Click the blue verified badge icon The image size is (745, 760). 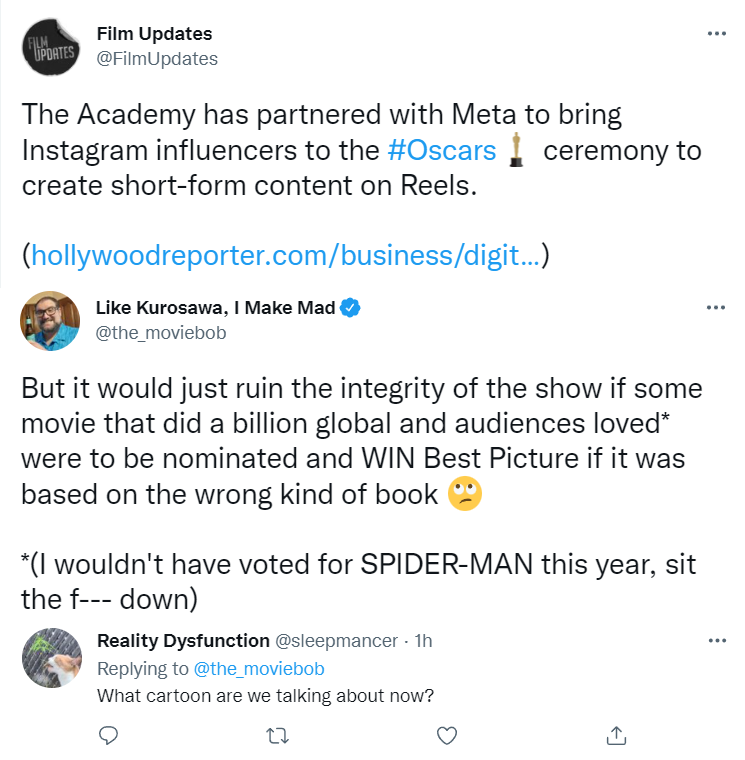[x=350, y=308]
